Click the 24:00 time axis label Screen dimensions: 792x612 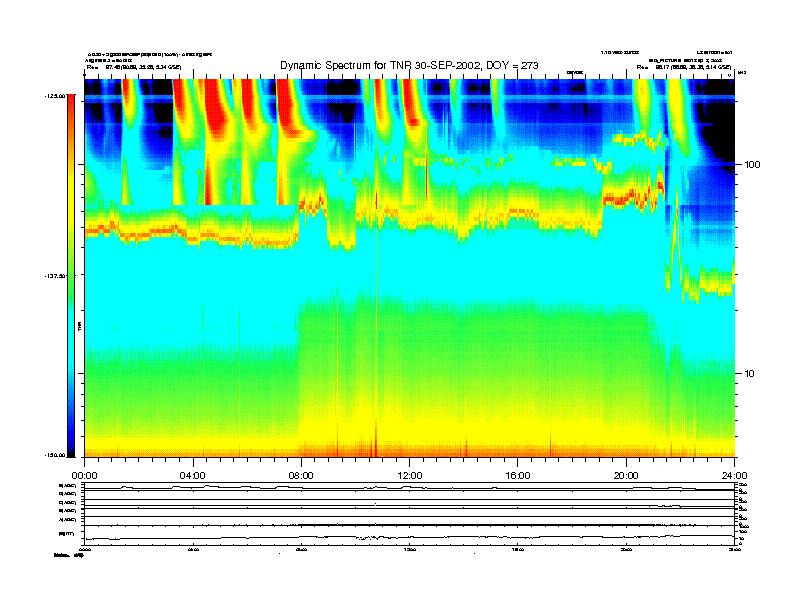734,476
